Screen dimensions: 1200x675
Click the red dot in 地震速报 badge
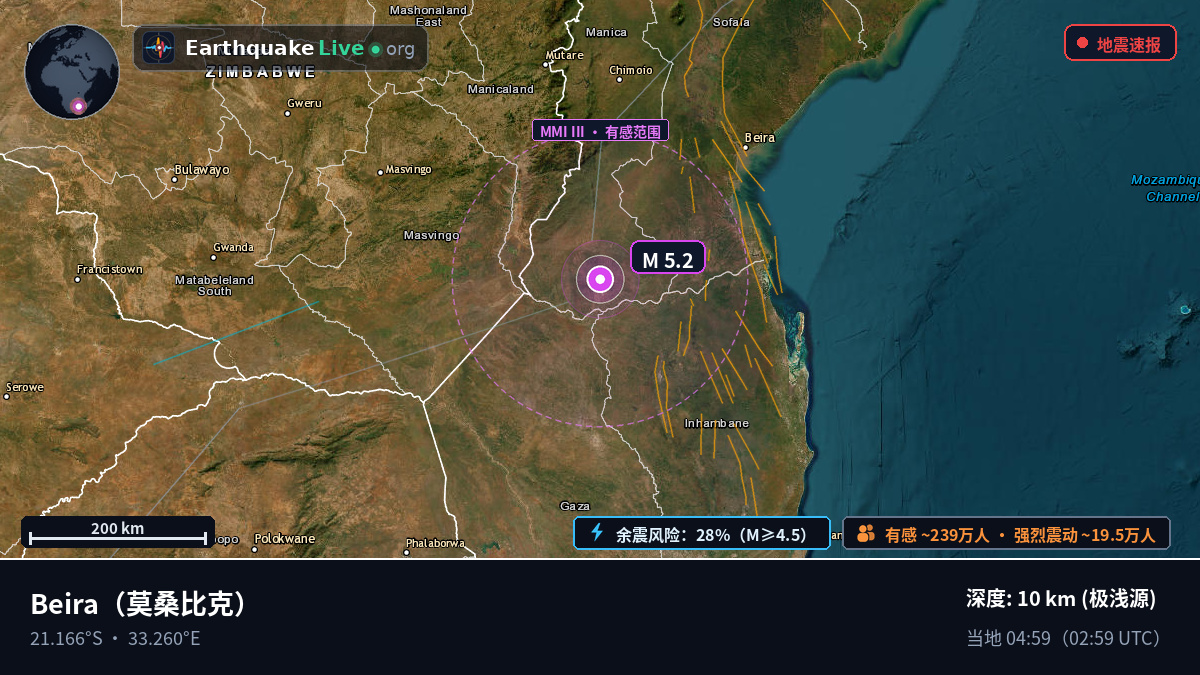(1082, 44)
